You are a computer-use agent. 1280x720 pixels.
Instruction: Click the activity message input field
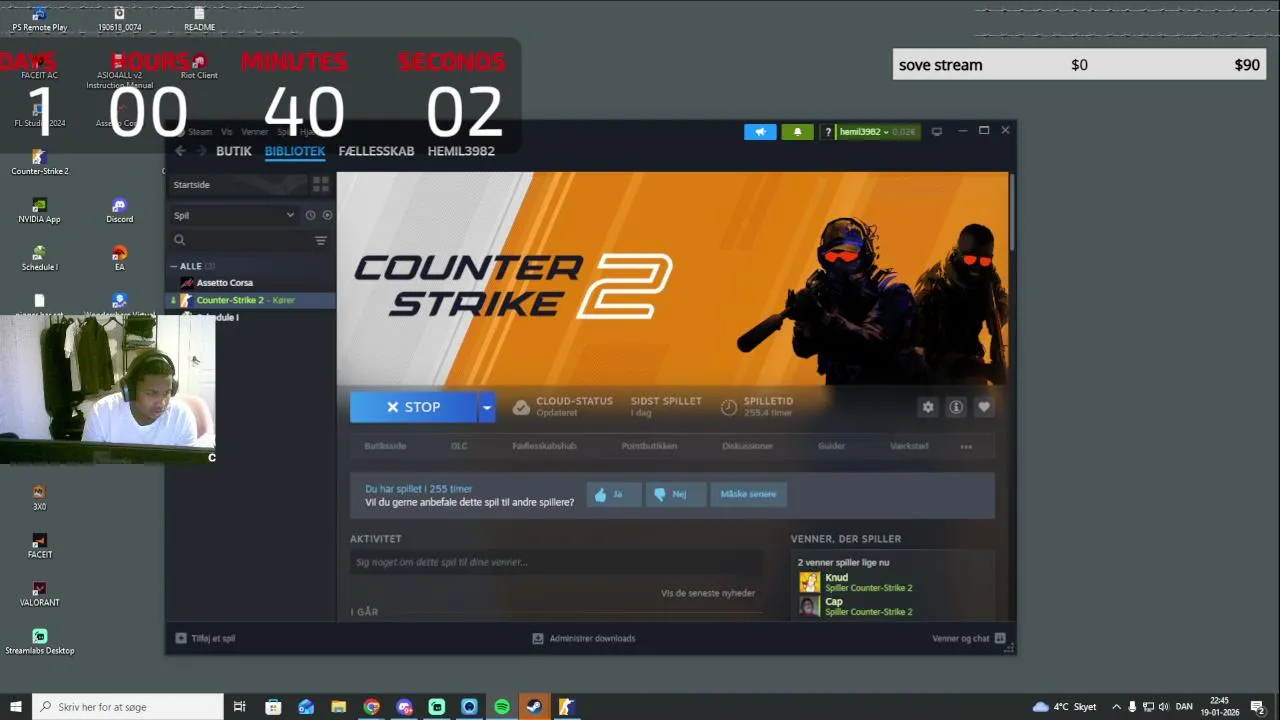click(556, 562)
